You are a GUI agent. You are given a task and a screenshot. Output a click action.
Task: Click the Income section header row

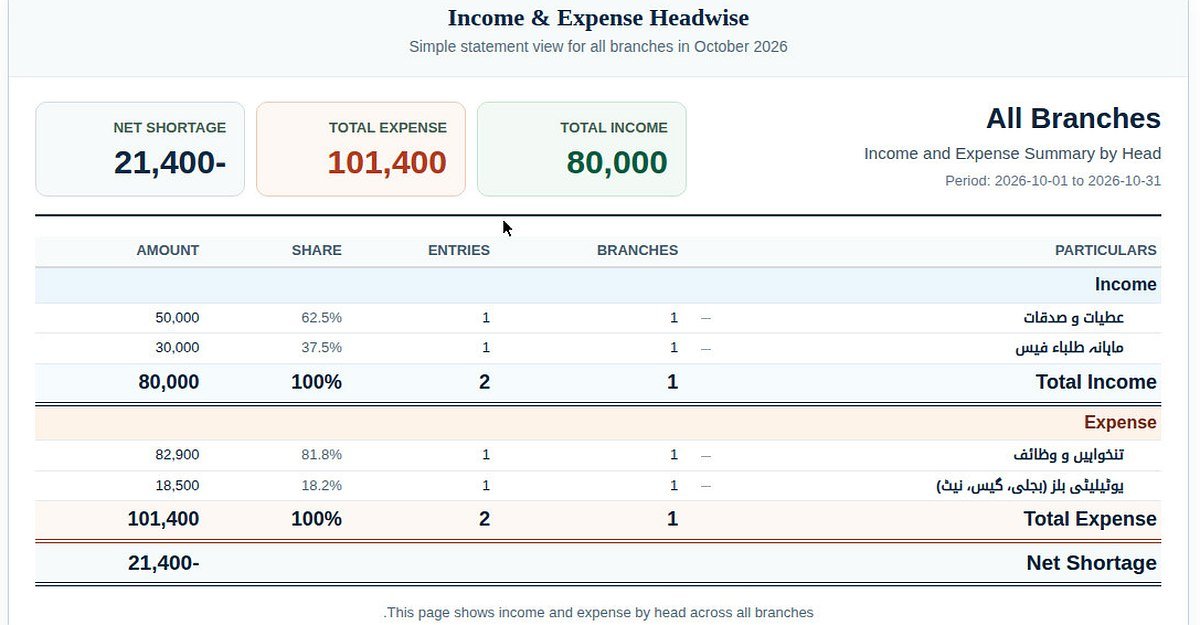(x=598, y=285)
